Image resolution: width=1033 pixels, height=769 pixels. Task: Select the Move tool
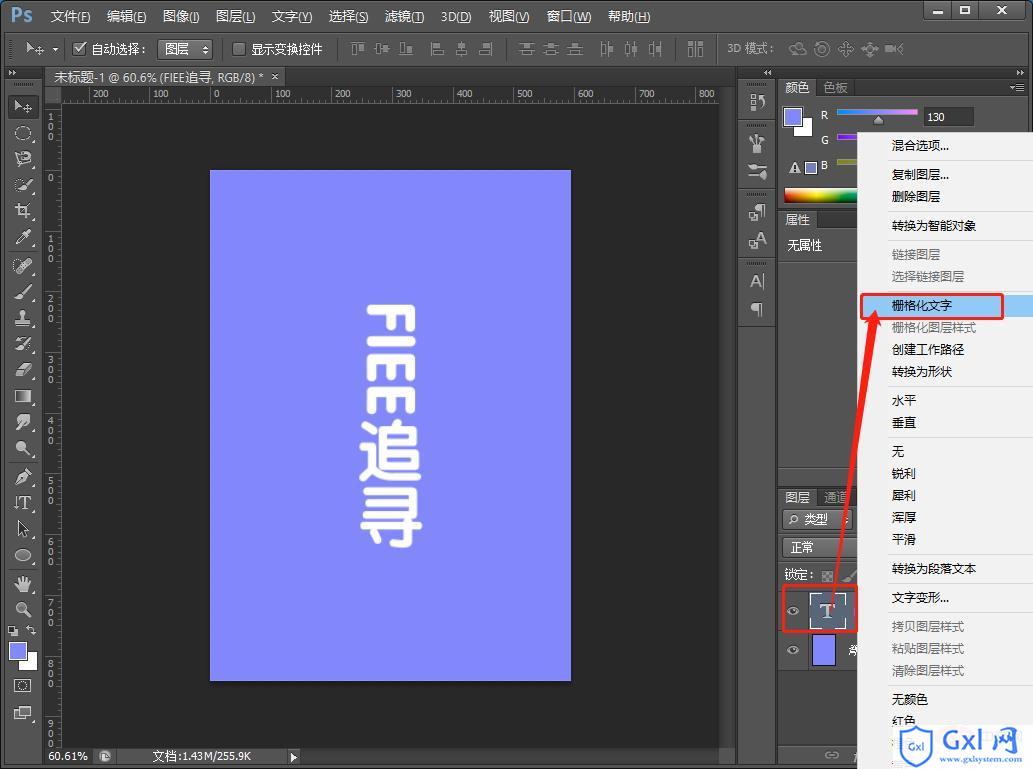pos(23,106)
